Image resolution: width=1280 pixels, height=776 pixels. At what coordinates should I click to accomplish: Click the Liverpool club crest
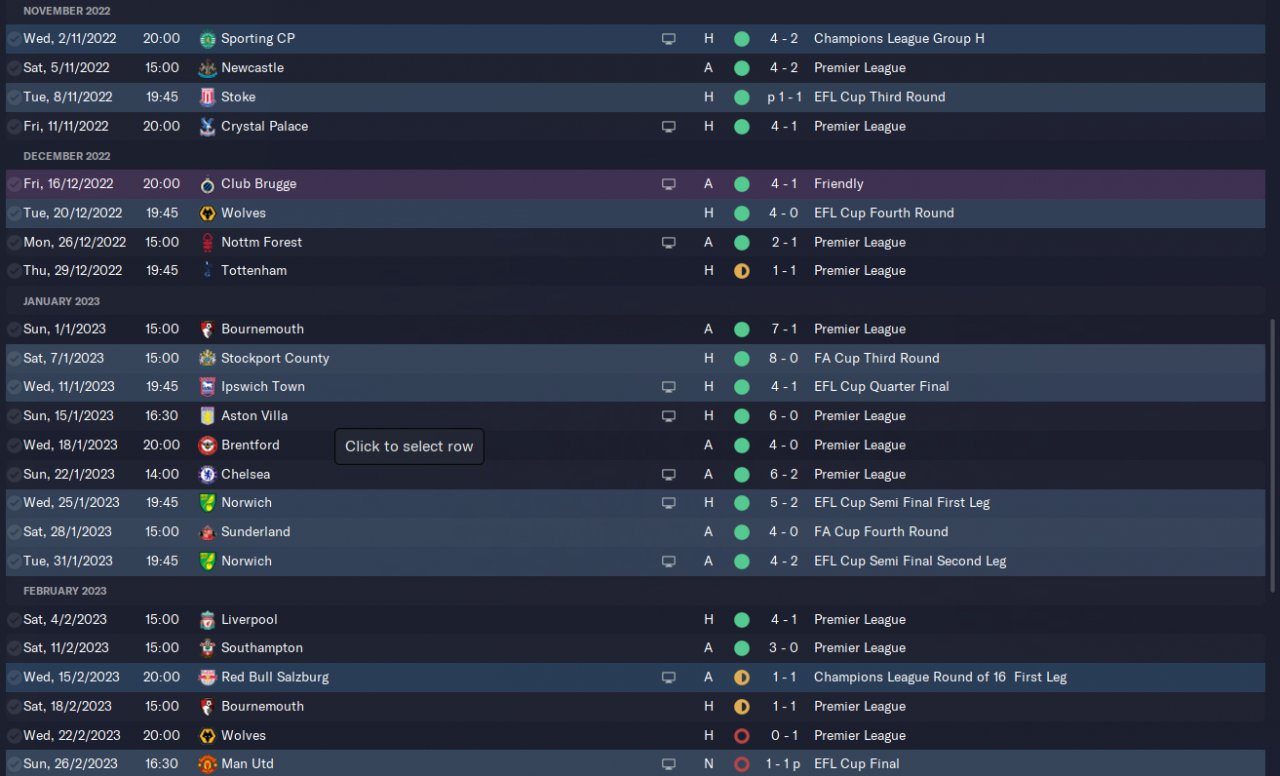[x=207, y=619]
